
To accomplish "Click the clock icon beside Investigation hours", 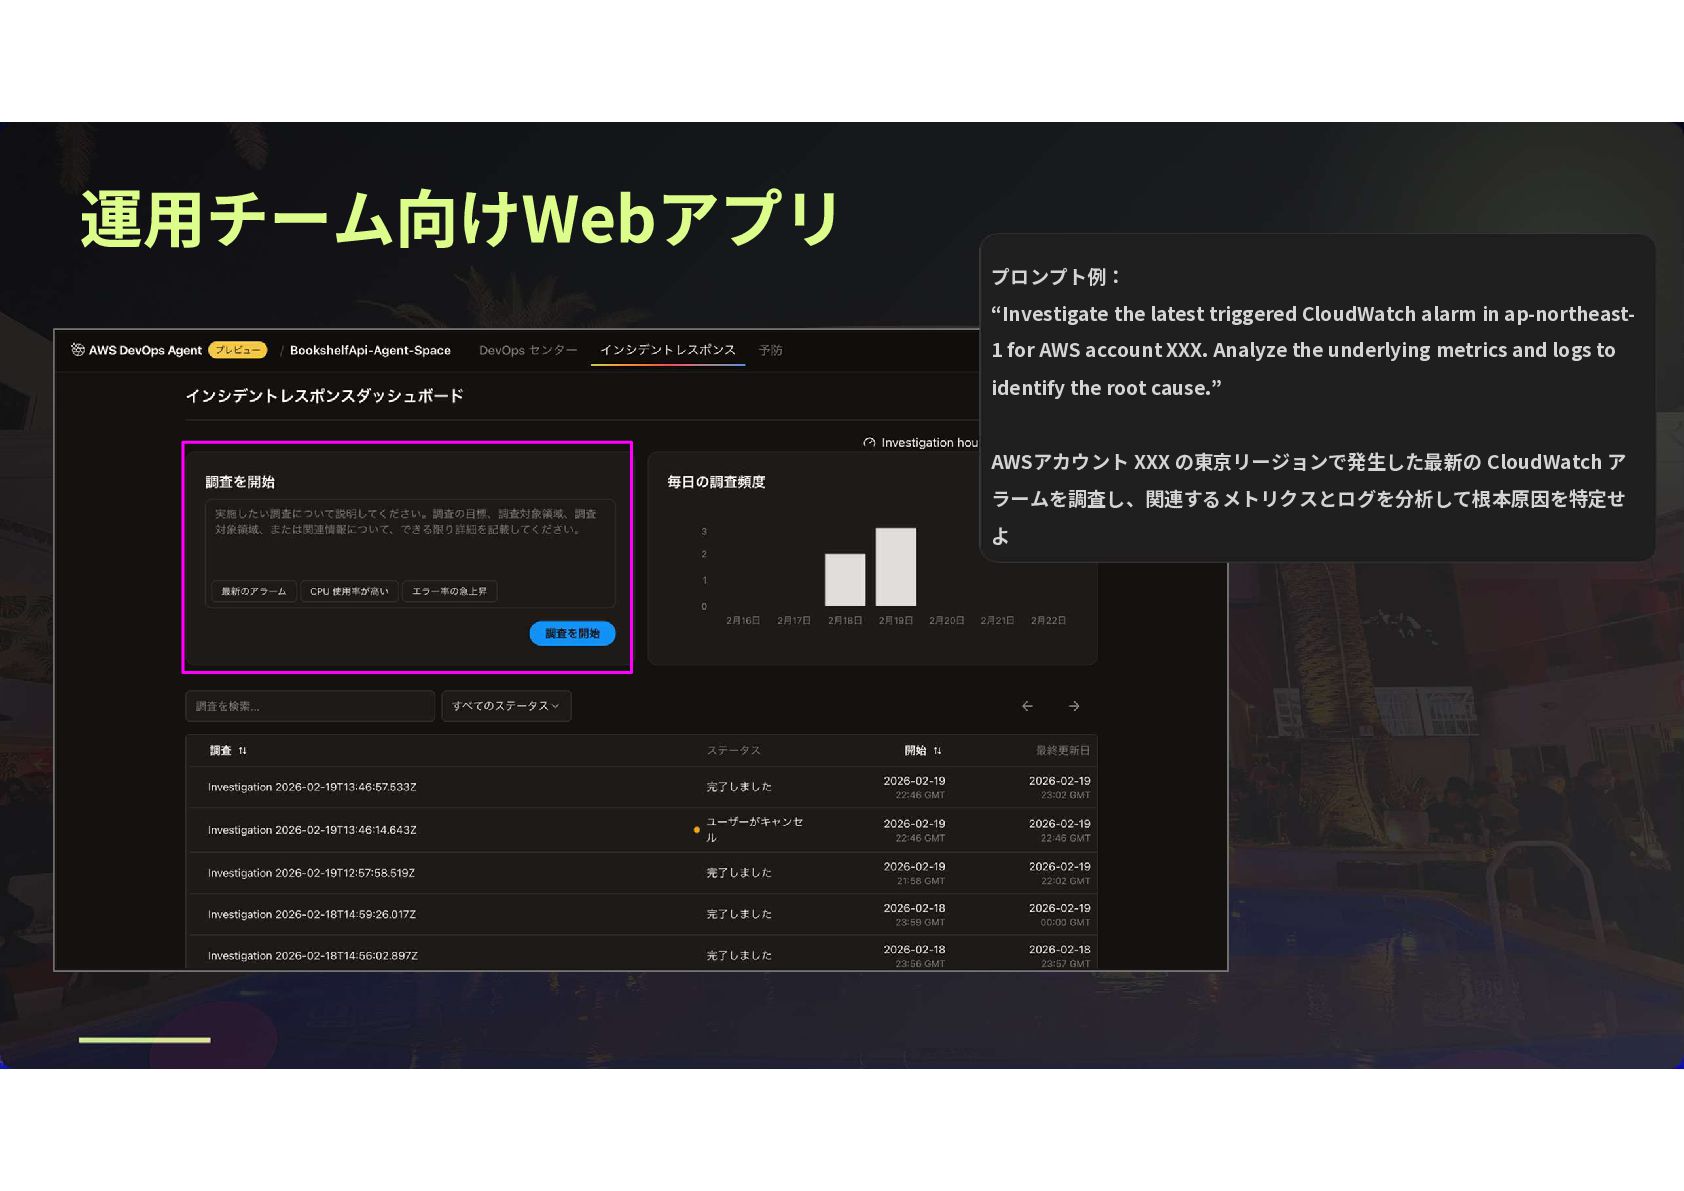I will tap(869, 443).
